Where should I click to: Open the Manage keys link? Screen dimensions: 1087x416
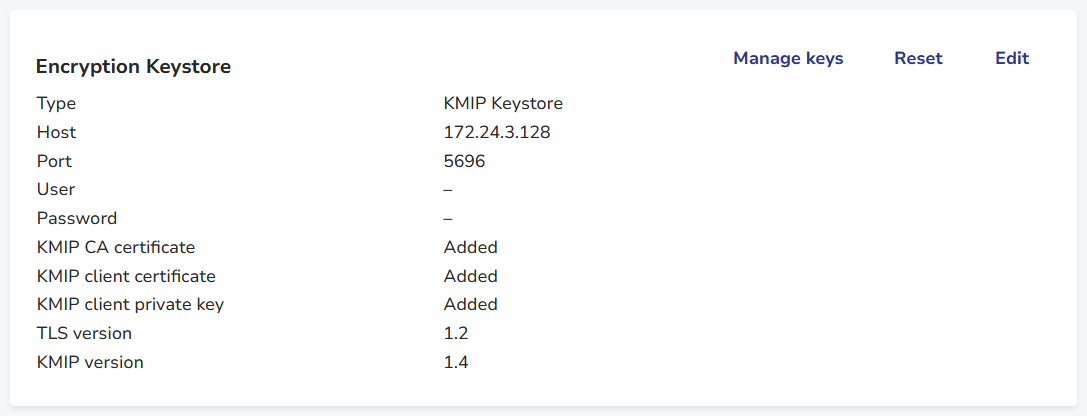tap(788, 58)
